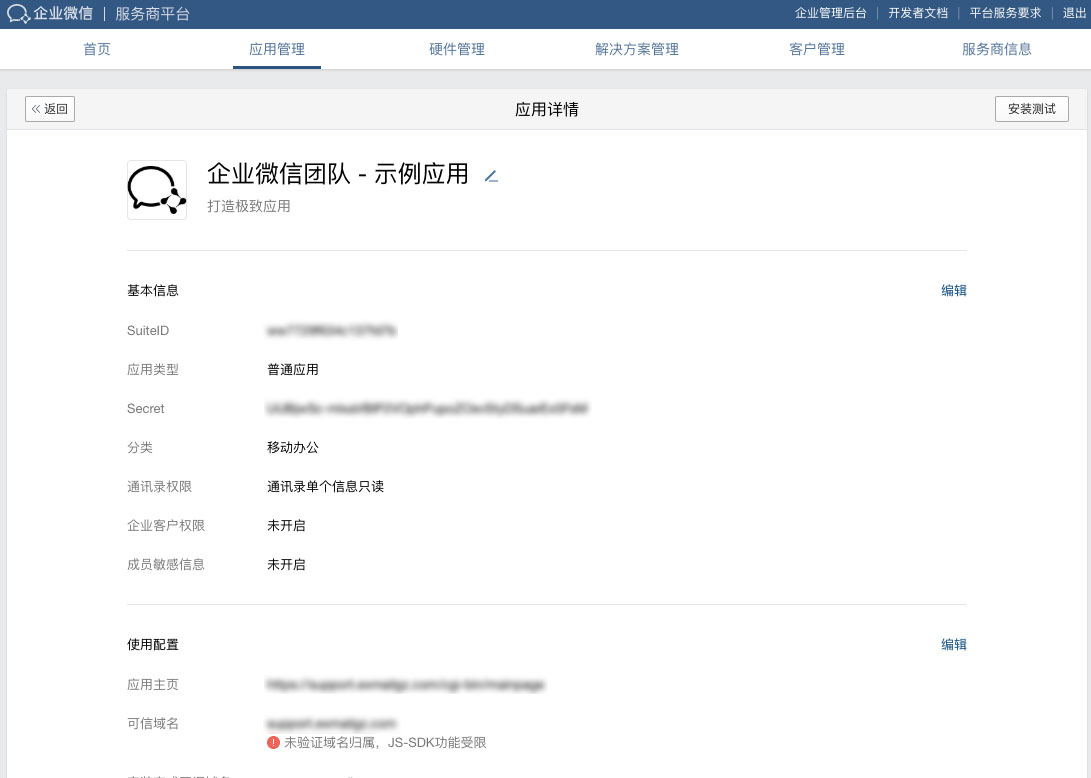The width and height of the screenshot is (1091, 778).
Task: Open the 服务商信息 tab
Action: click(996, 49)
